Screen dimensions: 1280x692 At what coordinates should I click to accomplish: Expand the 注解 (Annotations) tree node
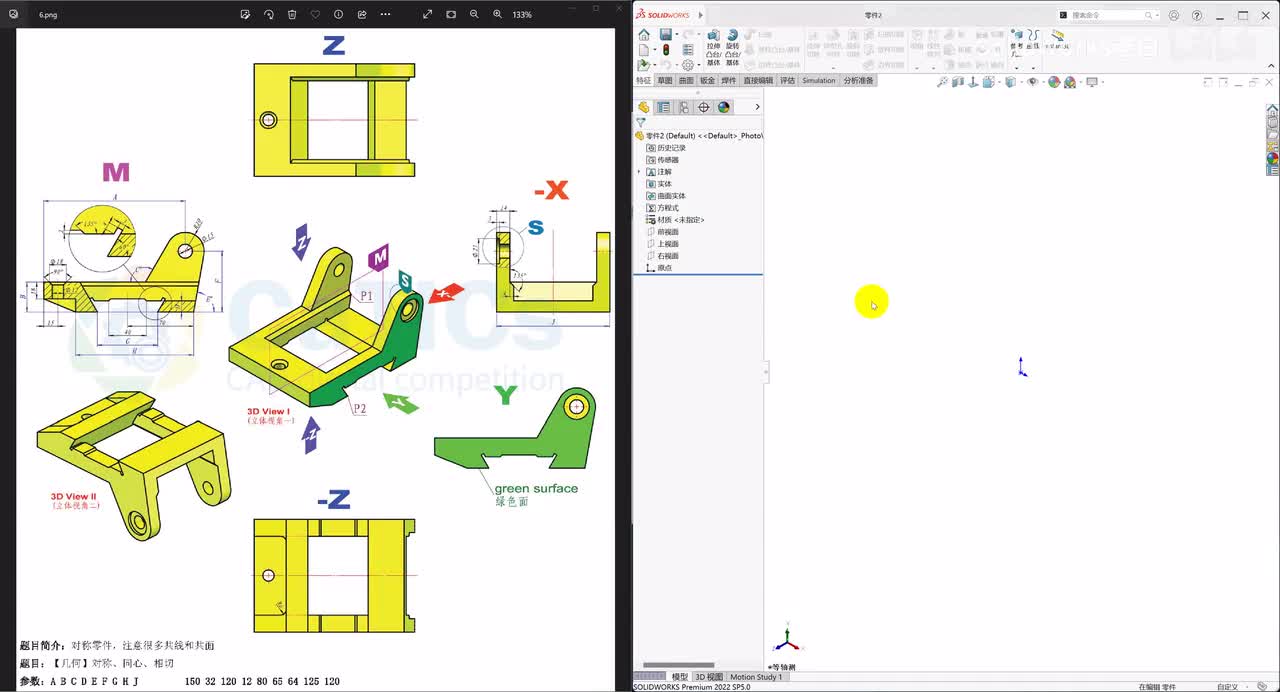point(639,172)
